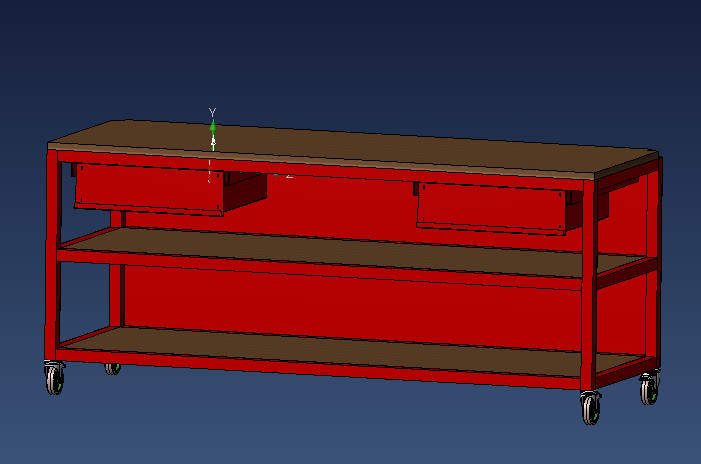Select the bottom wooden shelf
The height and width of the screenshot is (464, 701).
coord(353,351)
